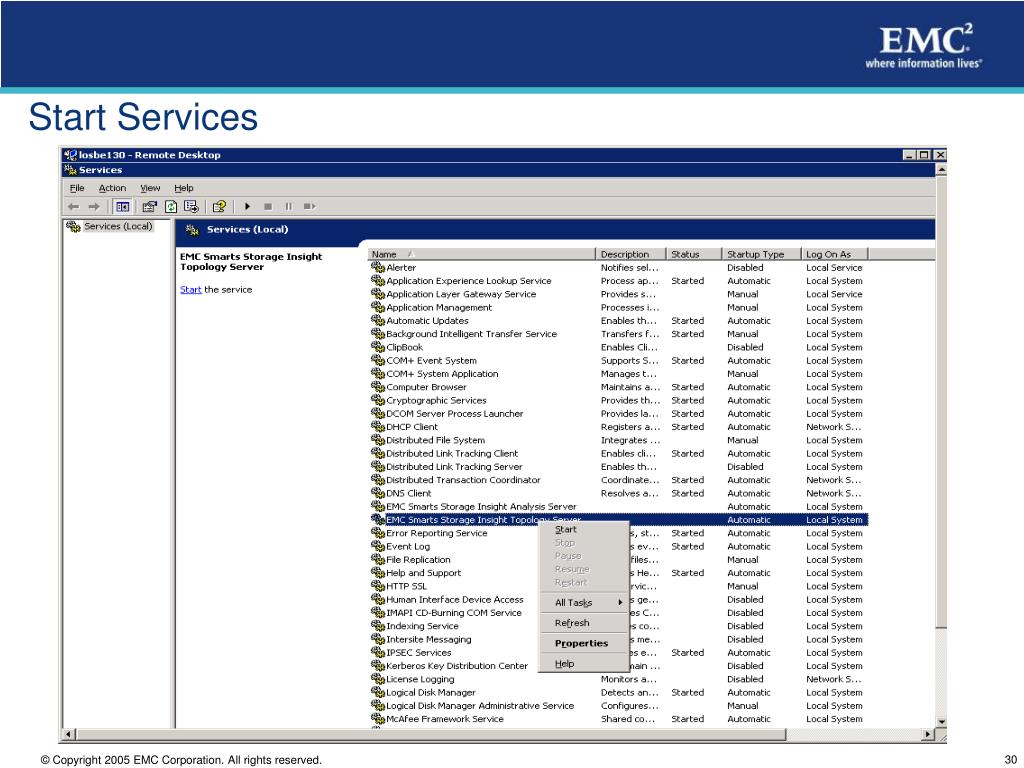Click the Services (Local) header icon in right pane
Viewport: 1024px width, 768px height.
point(192,229)
